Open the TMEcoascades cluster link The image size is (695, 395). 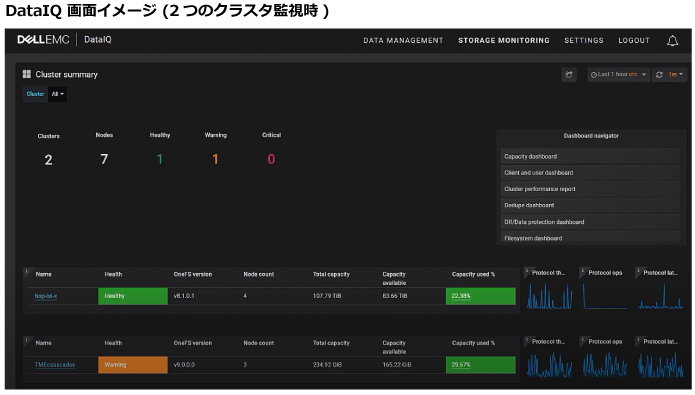[55, 365]
